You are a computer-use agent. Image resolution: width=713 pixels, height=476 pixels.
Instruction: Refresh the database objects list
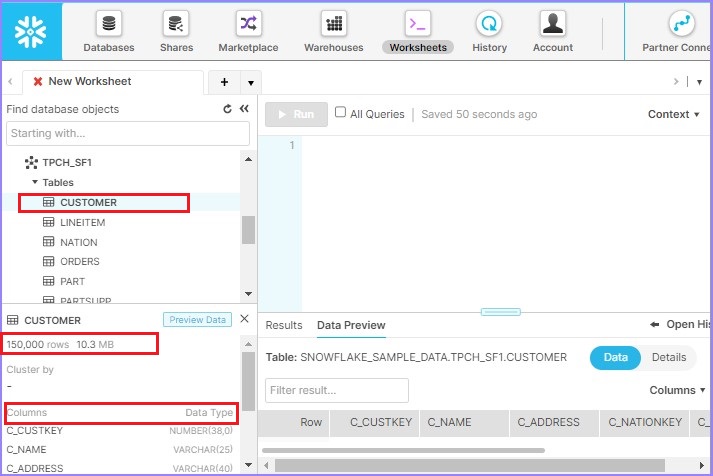(x=227, y=109)
